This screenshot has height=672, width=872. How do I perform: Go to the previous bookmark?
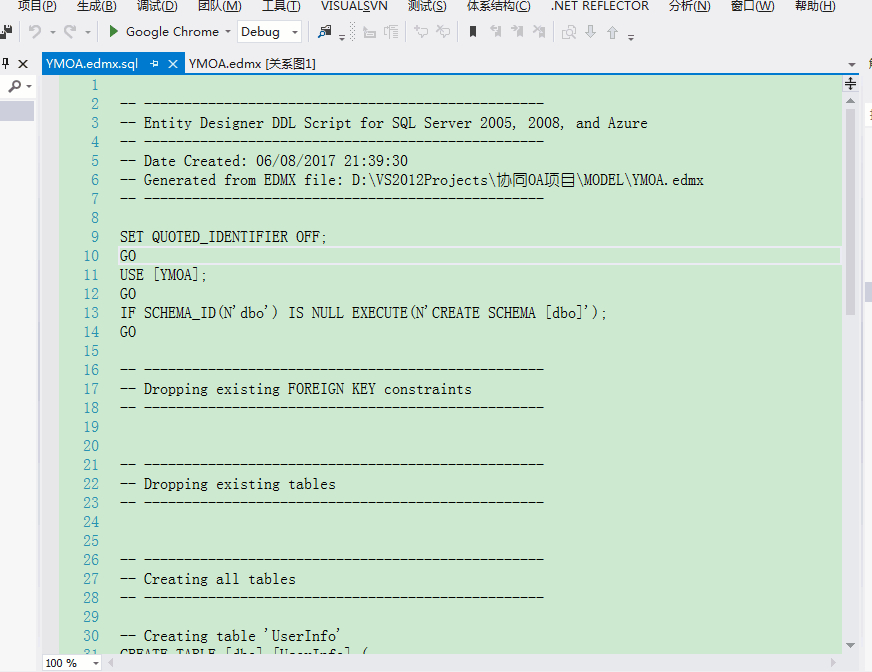496,32
